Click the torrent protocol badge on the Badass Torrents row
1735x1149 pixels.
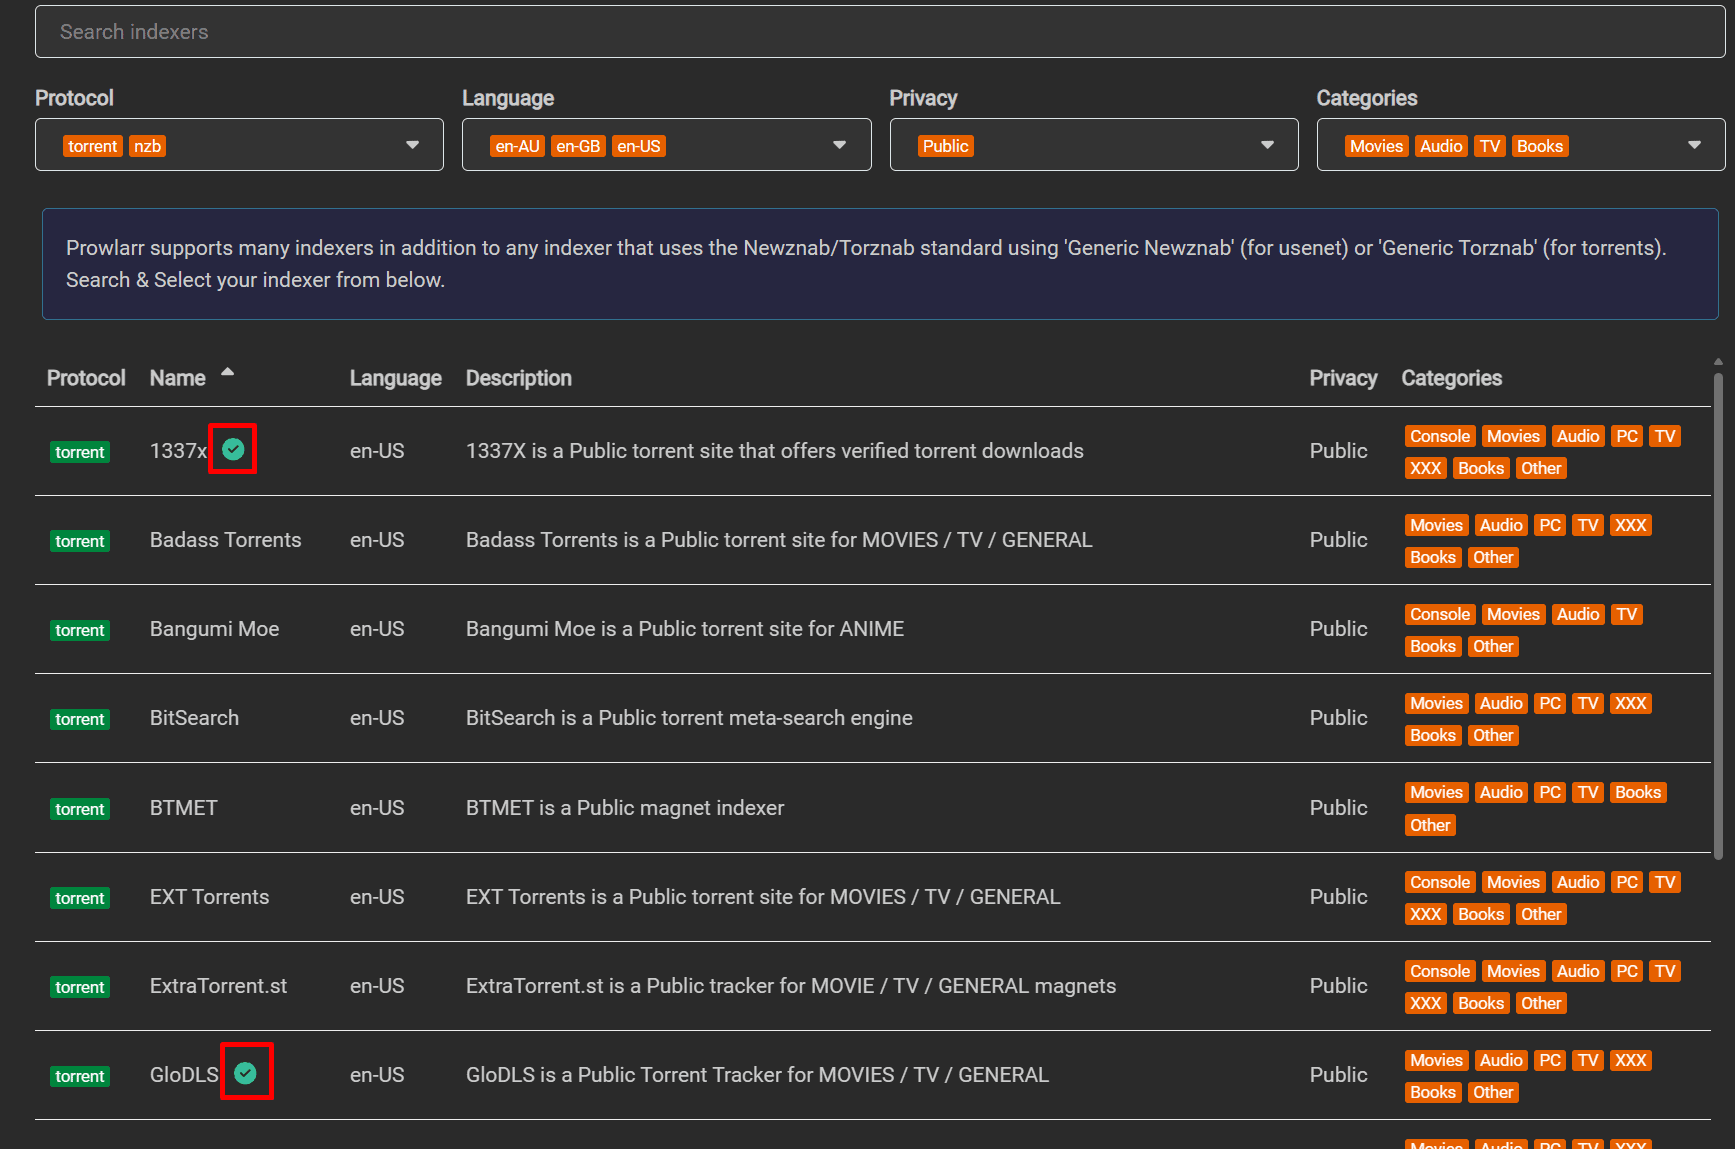pyautogui.click(x=80, y=541)
